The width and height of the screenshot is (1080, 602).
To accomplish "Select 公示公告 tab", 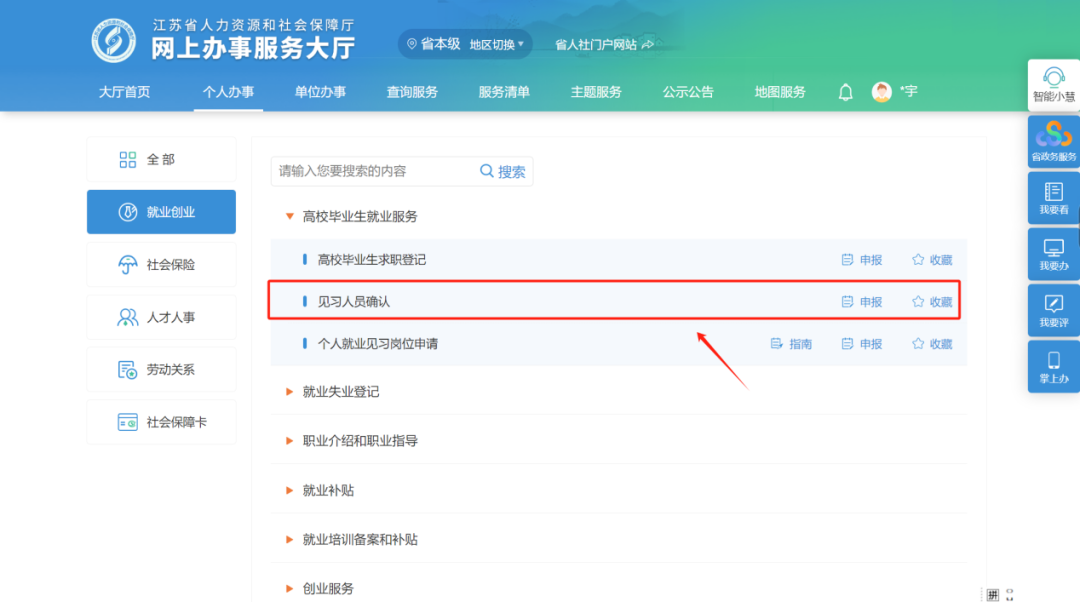I will coord(688,92).
